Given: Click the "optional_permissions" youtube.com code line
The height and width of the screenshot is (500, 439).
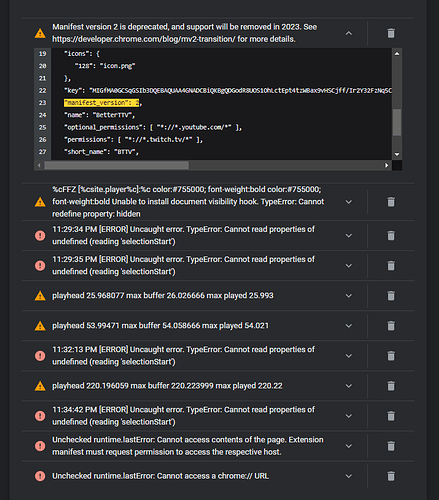Looking at the screenshot, I should pos(153,127).
